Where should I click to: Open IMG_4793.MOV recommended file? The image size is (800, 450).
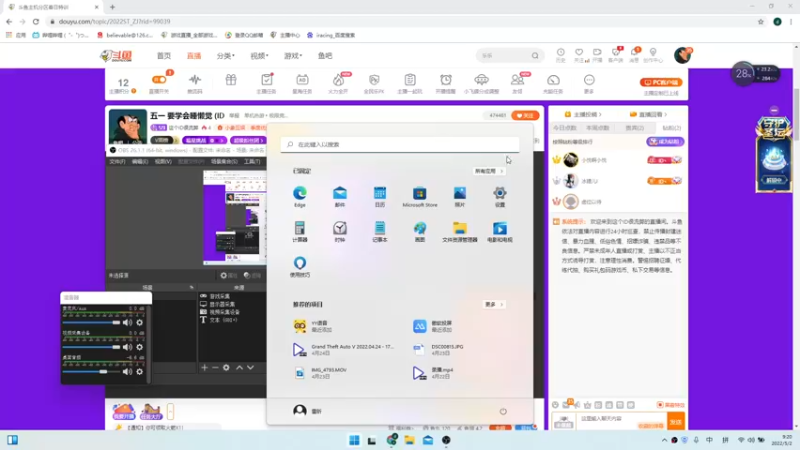(320, 372)
